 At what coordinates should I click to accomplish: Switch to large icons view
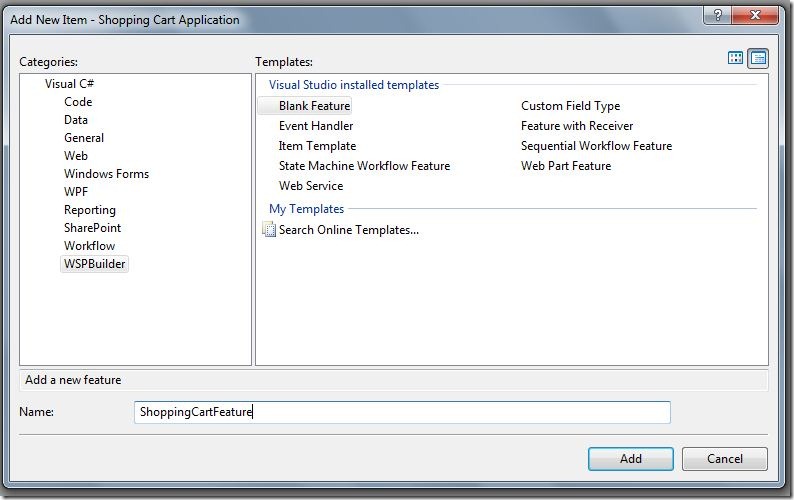point(735,58)
